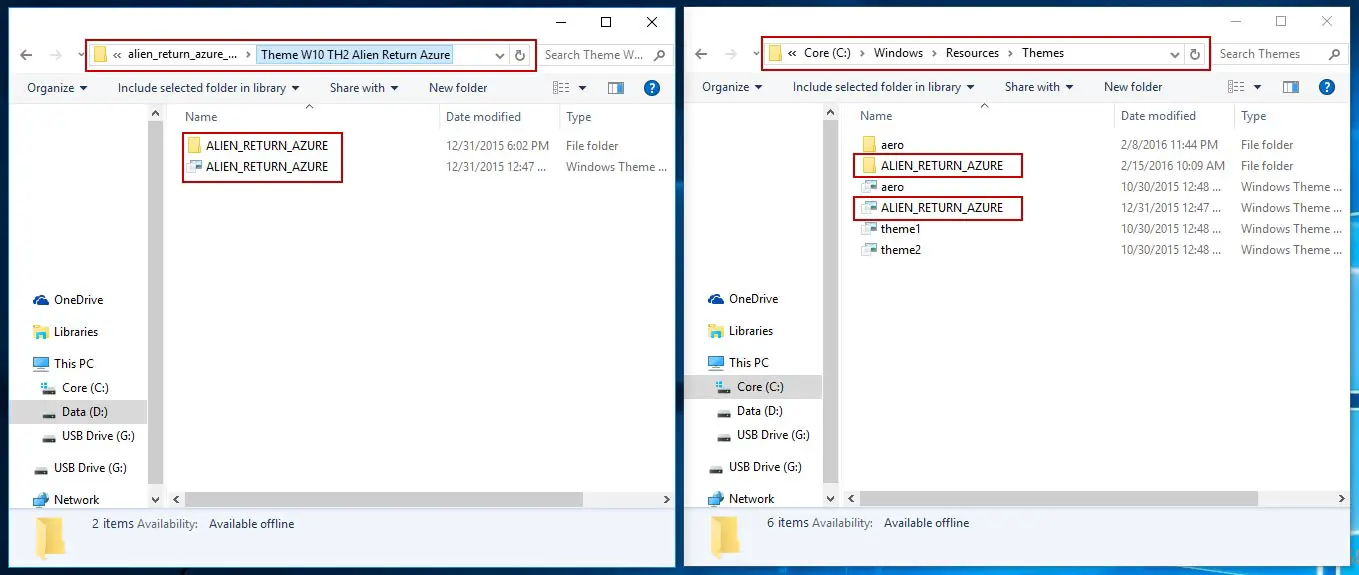Sort by Name column in left window
The image size is (1359, 575).
point(201,117)
